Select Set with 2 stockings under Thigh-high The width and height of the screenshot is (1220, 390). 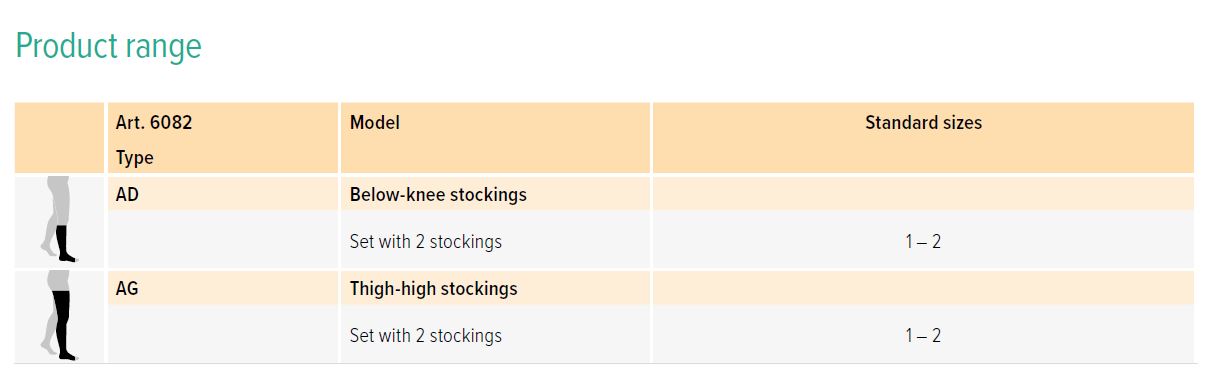[426, 336]
